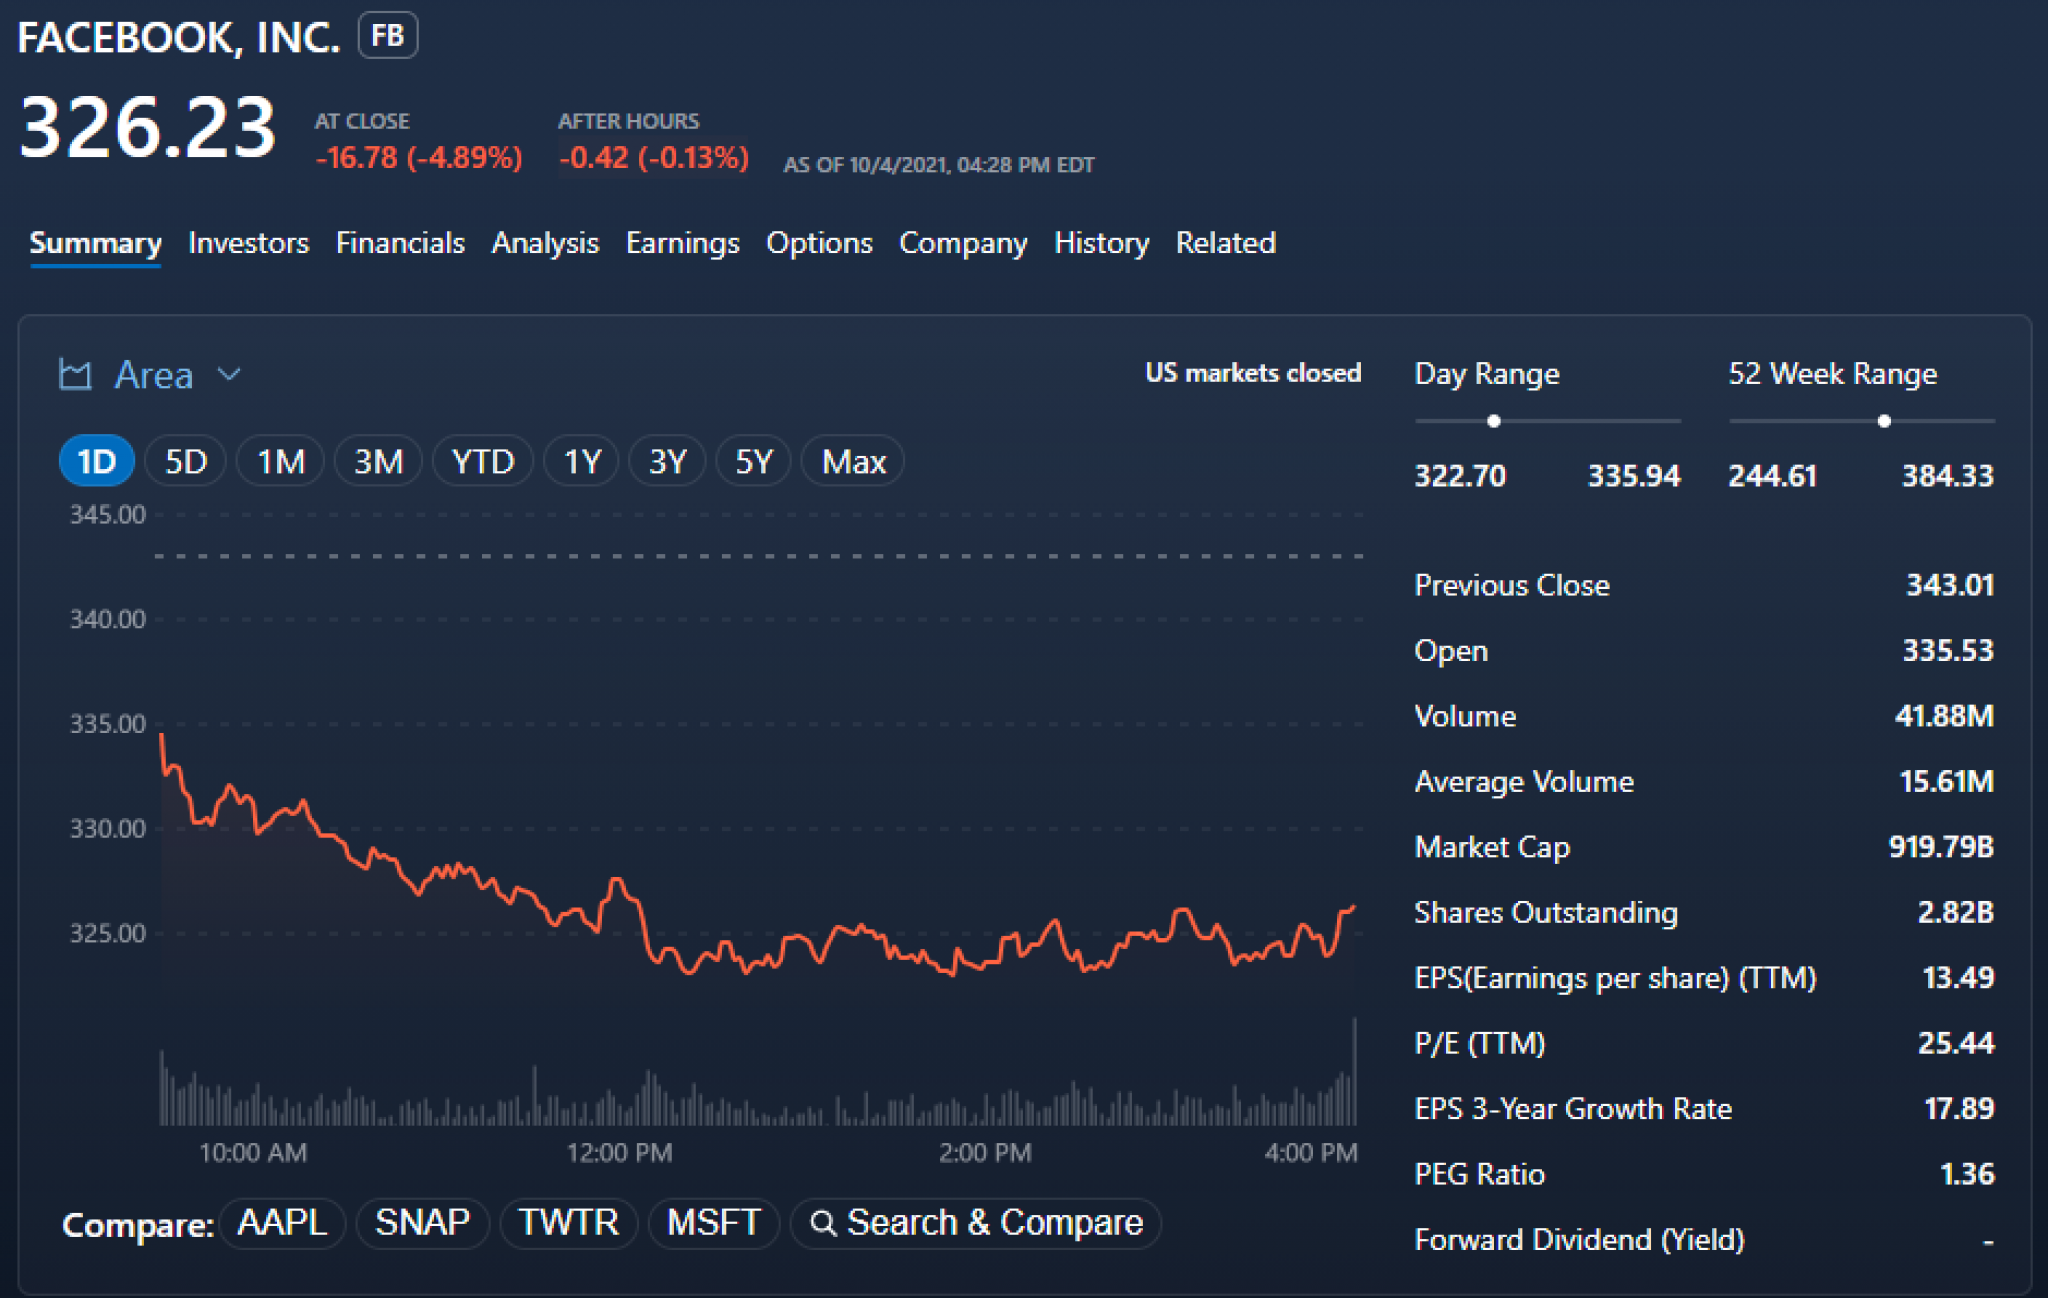Compare with AAPL stock
The height and width of the screenshot is (1298, 2048).
282,1223
